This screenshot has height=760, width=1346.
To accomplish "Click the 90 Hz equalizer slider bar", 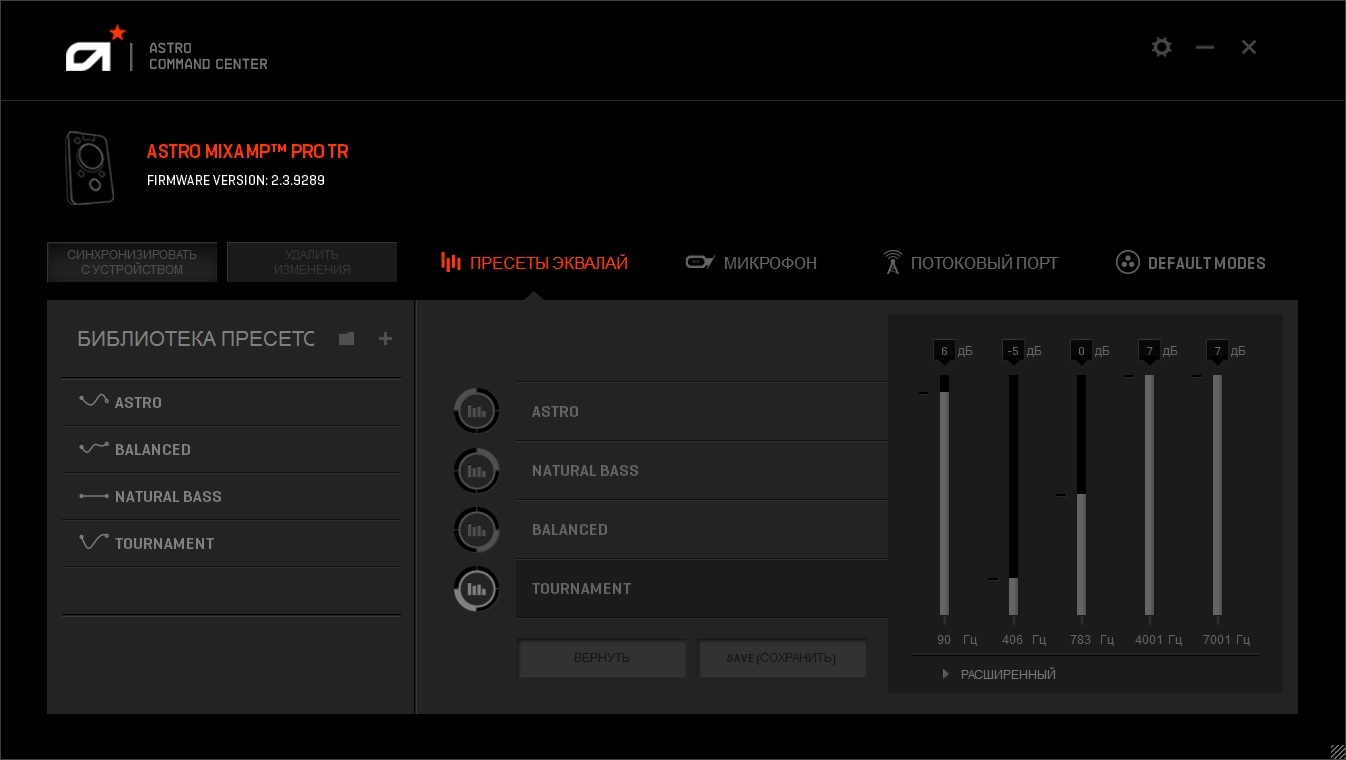I will pyautogui.click(x=944, y=500).
